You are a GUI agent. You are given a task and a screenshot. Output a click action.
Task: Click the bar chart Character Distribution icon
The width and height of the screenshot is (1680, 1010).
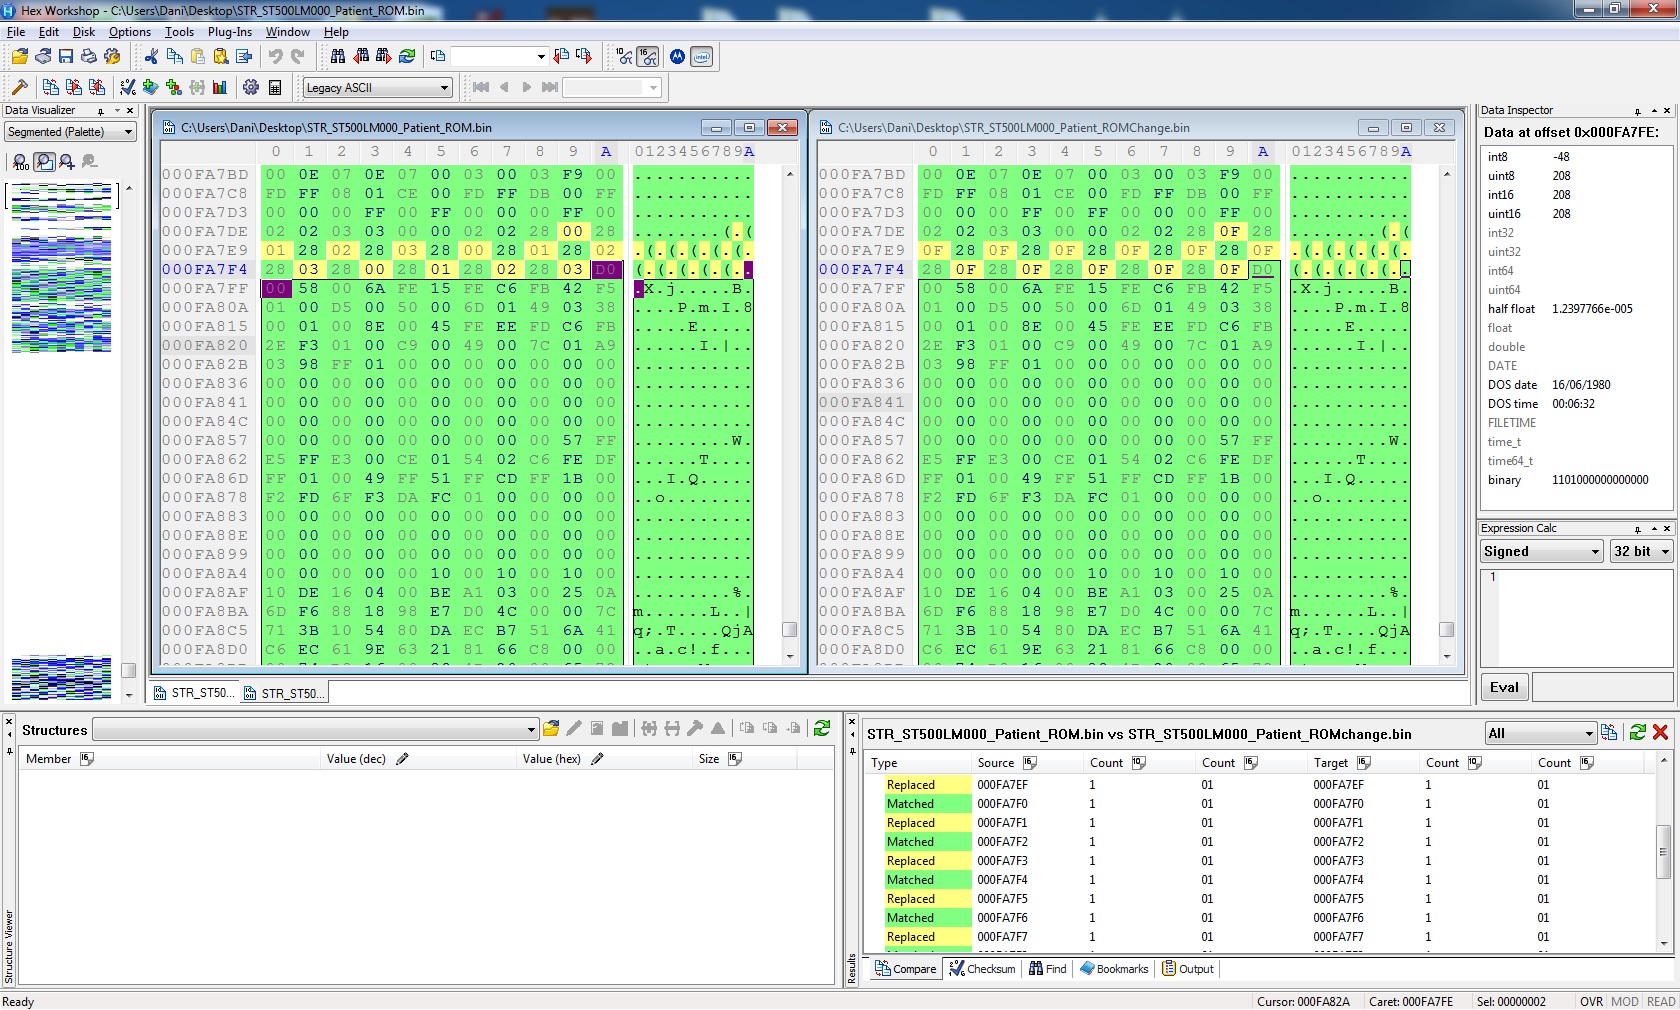pyautogui.click(x=220, y=87)
